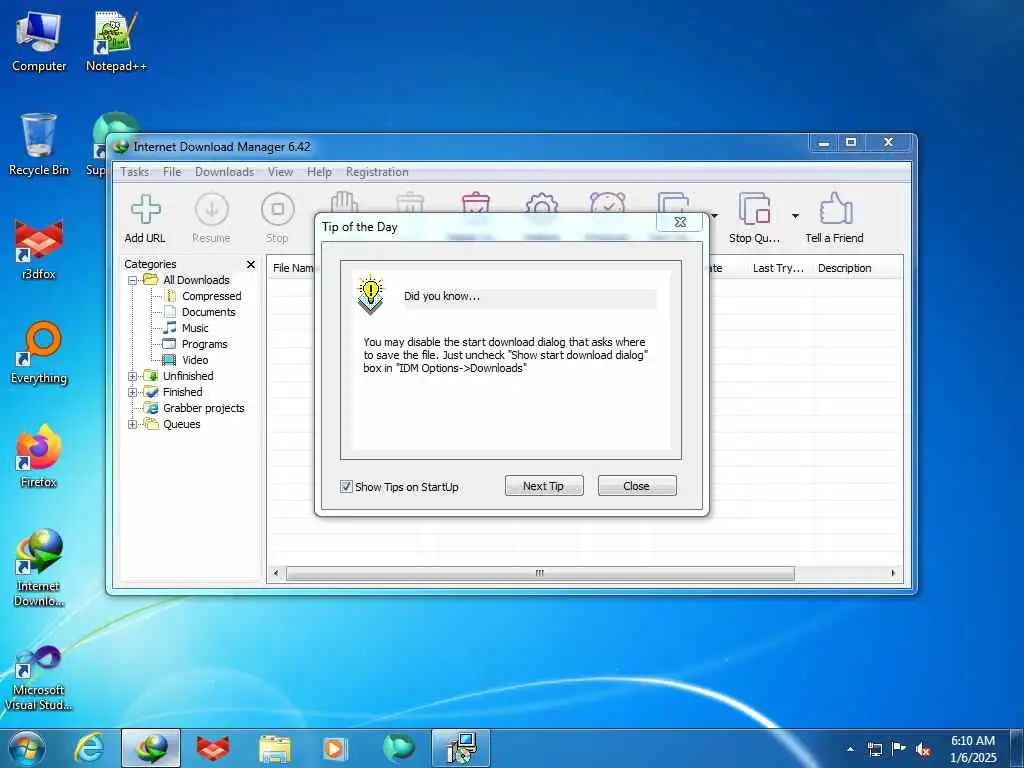Open the Stop Queue dropdown arrow
1024x768 pixels.
[795, 216]
